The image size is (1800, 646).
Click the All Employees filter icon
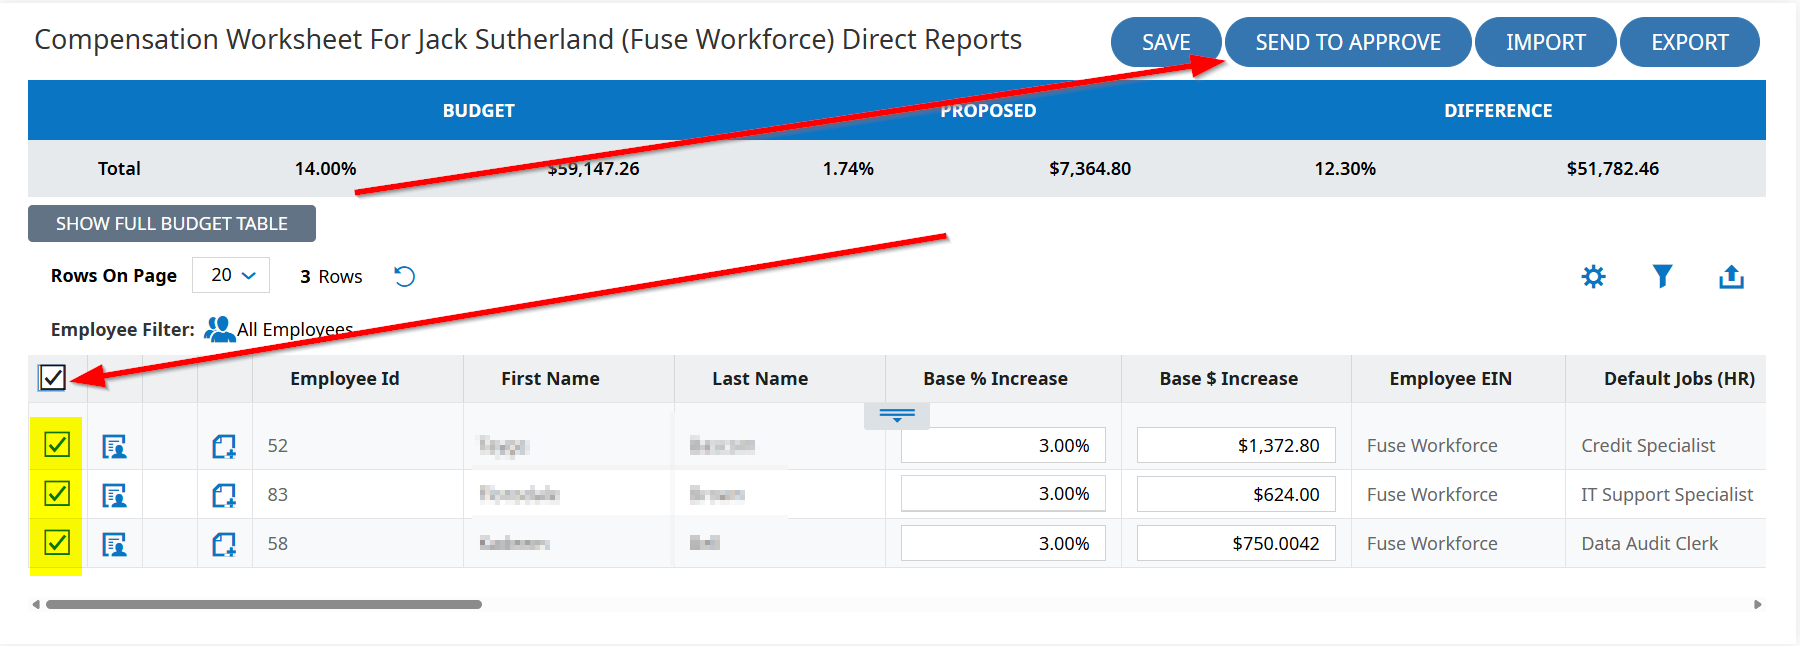click(x=219, y=329)
